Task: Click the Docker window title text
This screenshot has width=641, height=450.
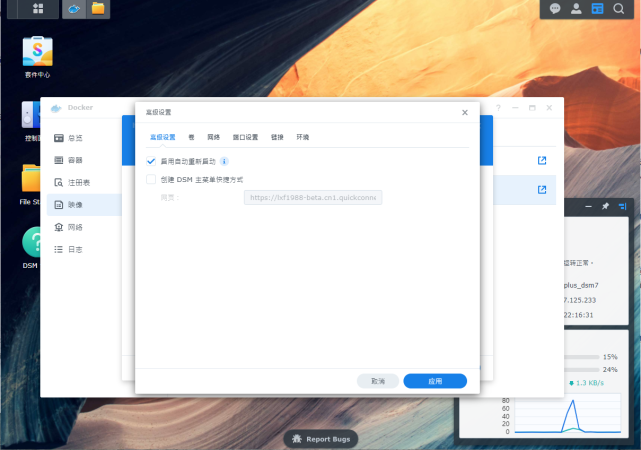Action: 80,107
